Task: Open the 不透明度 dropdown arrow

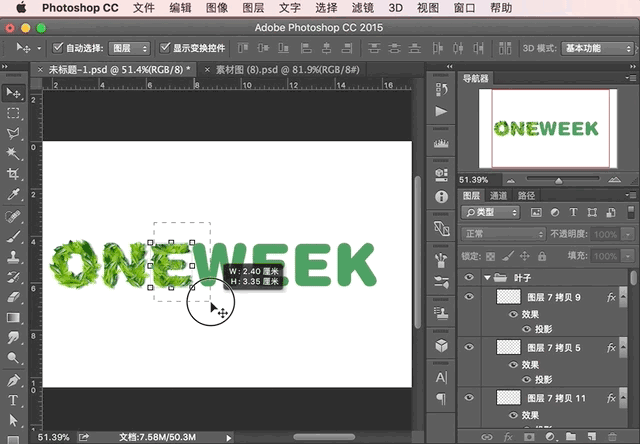Action: point(627,234)
